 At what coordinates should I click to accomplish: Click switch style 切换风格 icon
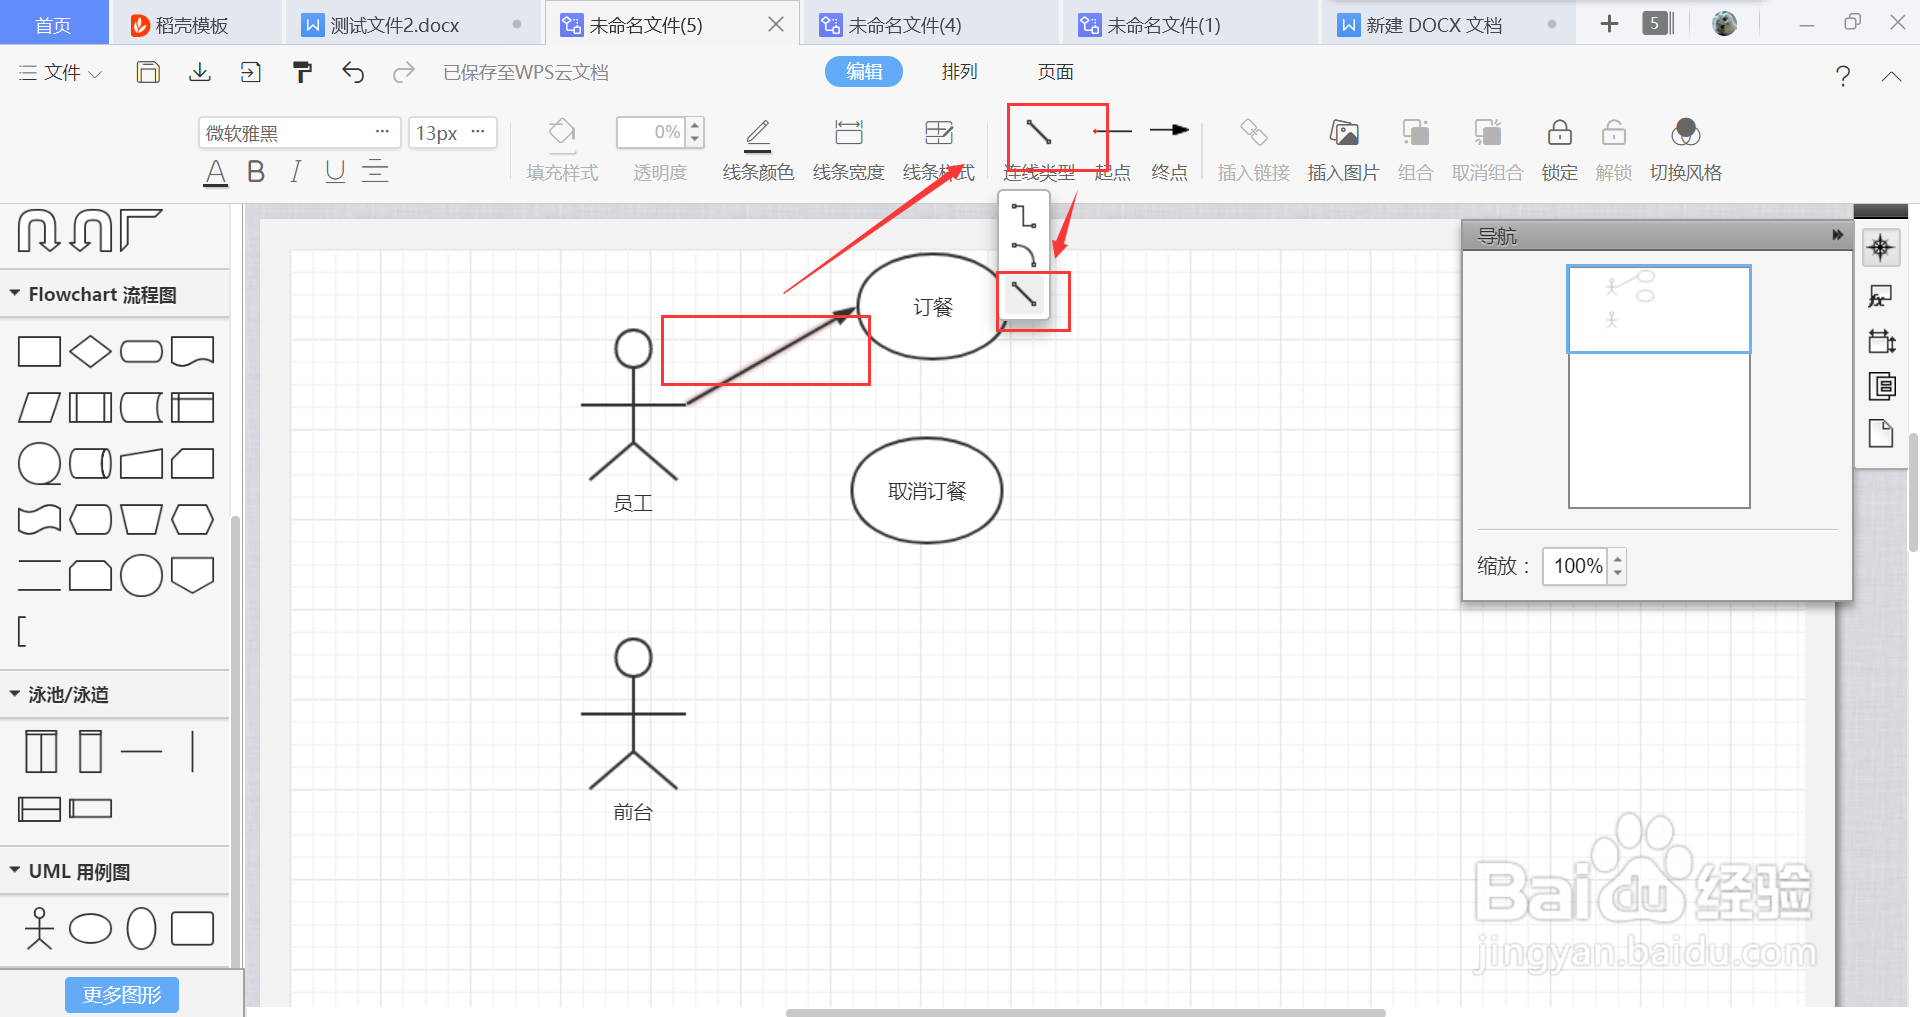click(1685, 150)
